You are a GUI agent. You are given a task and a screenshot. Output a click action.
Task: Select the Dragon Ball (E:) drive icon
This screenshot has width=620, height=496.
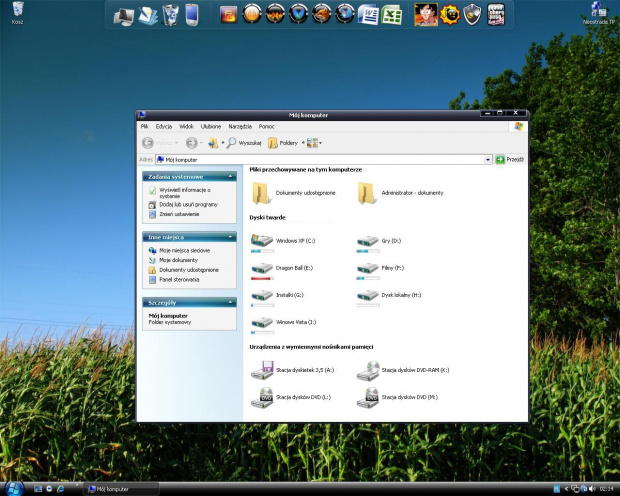click(x=262, y=269)
